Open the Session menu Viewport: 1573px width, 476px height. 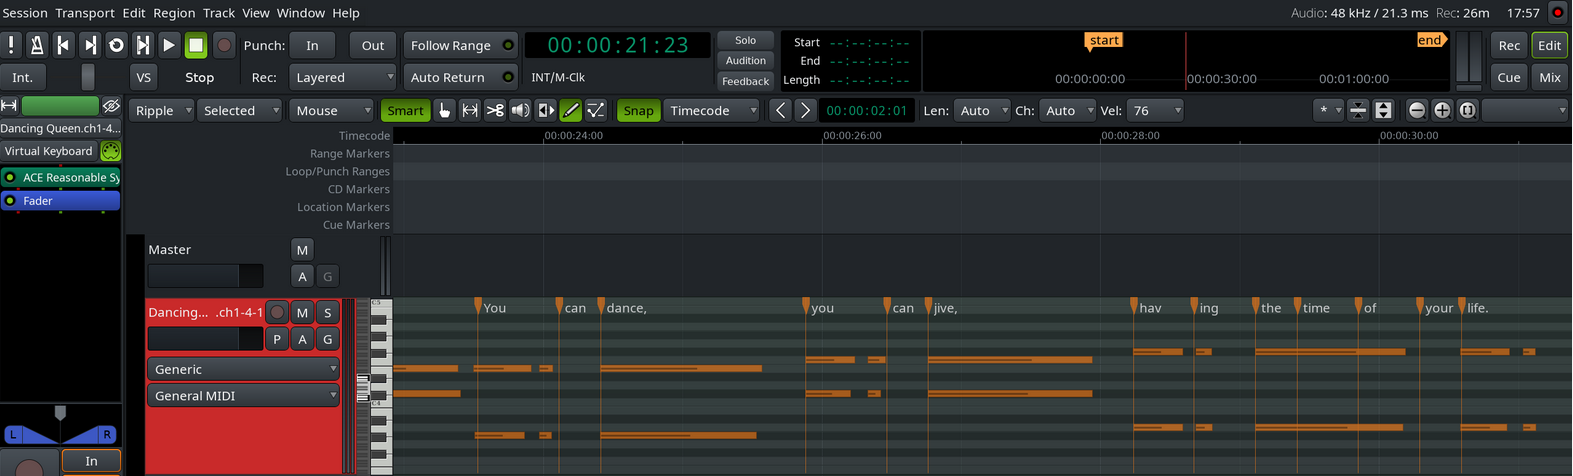point(25,13)
